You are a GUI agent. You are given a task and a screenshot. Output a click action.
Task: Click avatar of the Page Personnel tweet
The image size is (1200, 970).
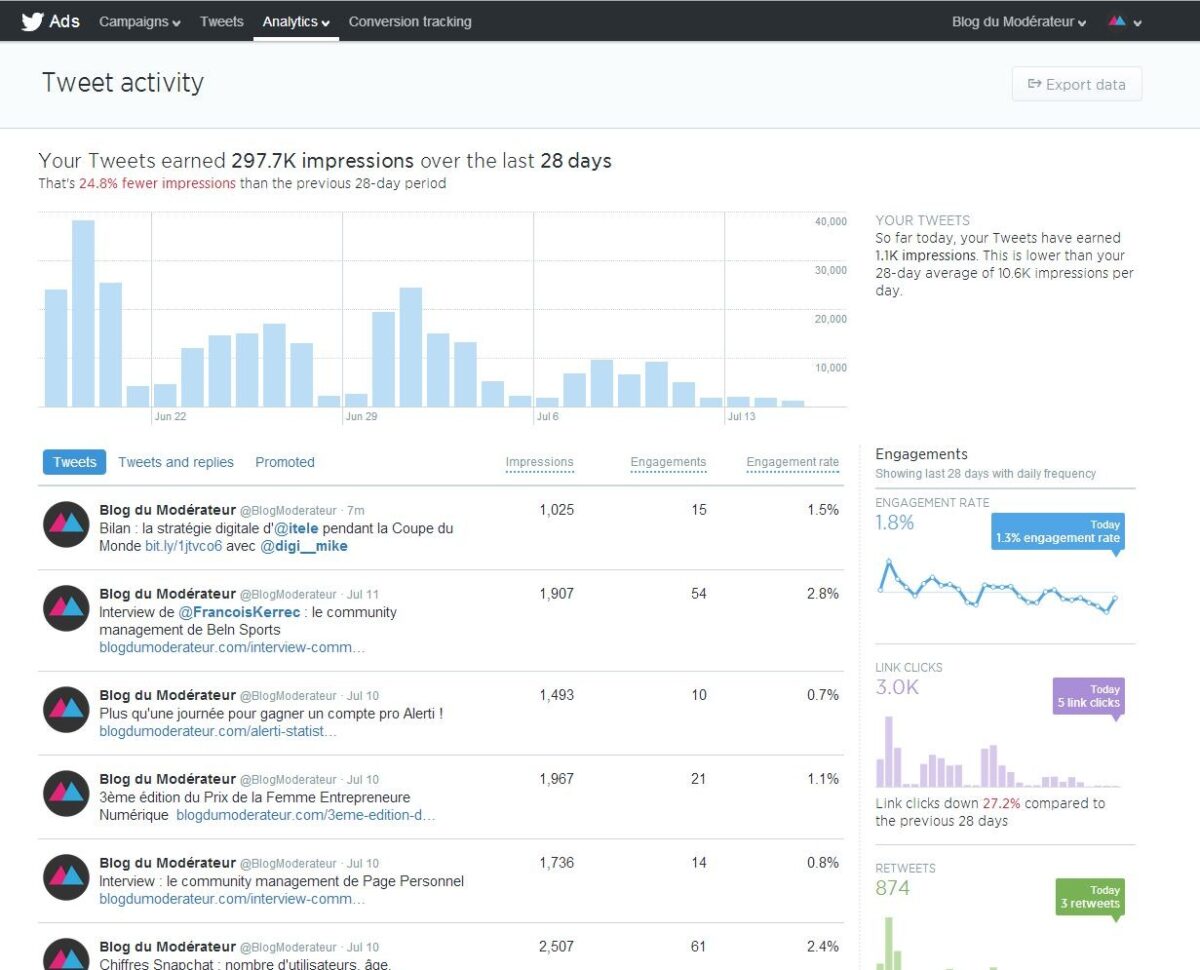coord(67,878)
